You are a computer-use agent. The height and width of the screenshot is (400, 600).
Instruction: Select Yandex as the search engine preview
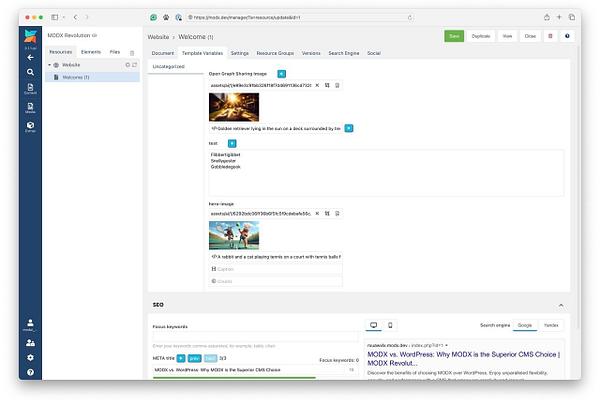tap(551, 325)
